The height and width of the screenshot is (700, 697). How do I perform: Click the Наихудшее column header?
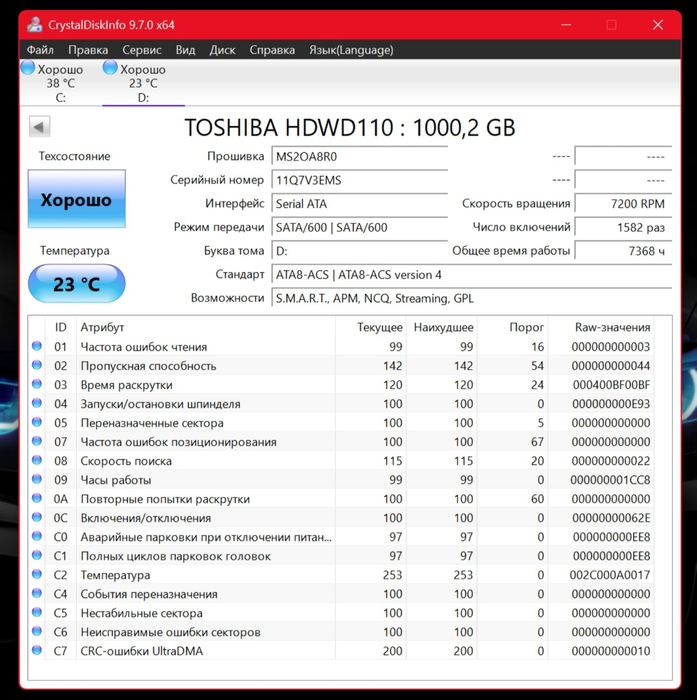tap(443, 327)
